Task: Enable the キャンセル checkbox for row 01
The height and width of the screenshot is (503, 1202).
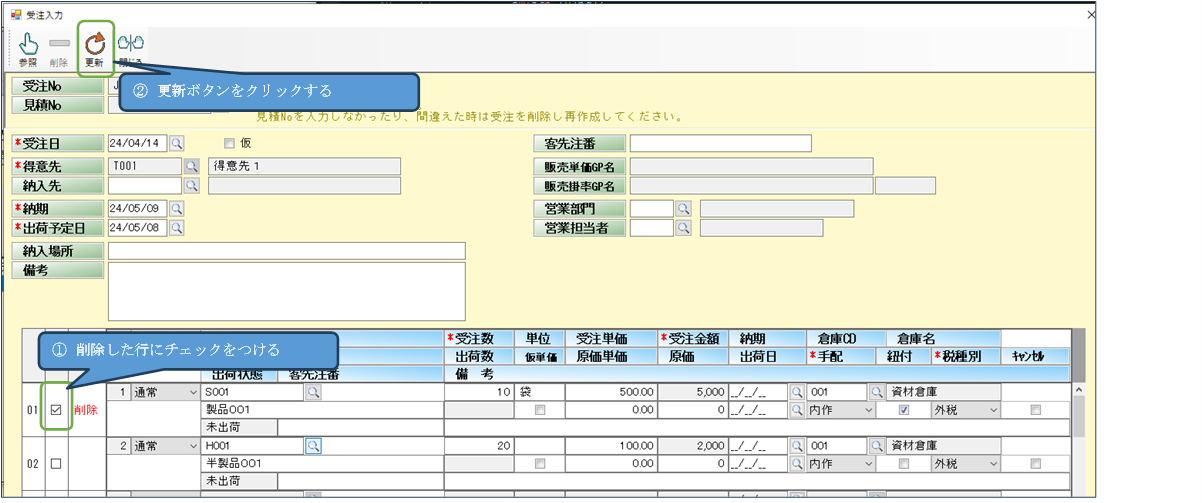Action: pos(1035,410)
